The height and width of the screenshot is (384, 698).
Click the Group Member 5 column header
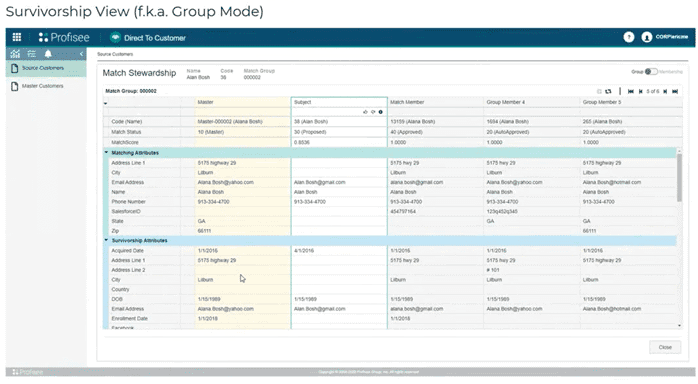631,102
